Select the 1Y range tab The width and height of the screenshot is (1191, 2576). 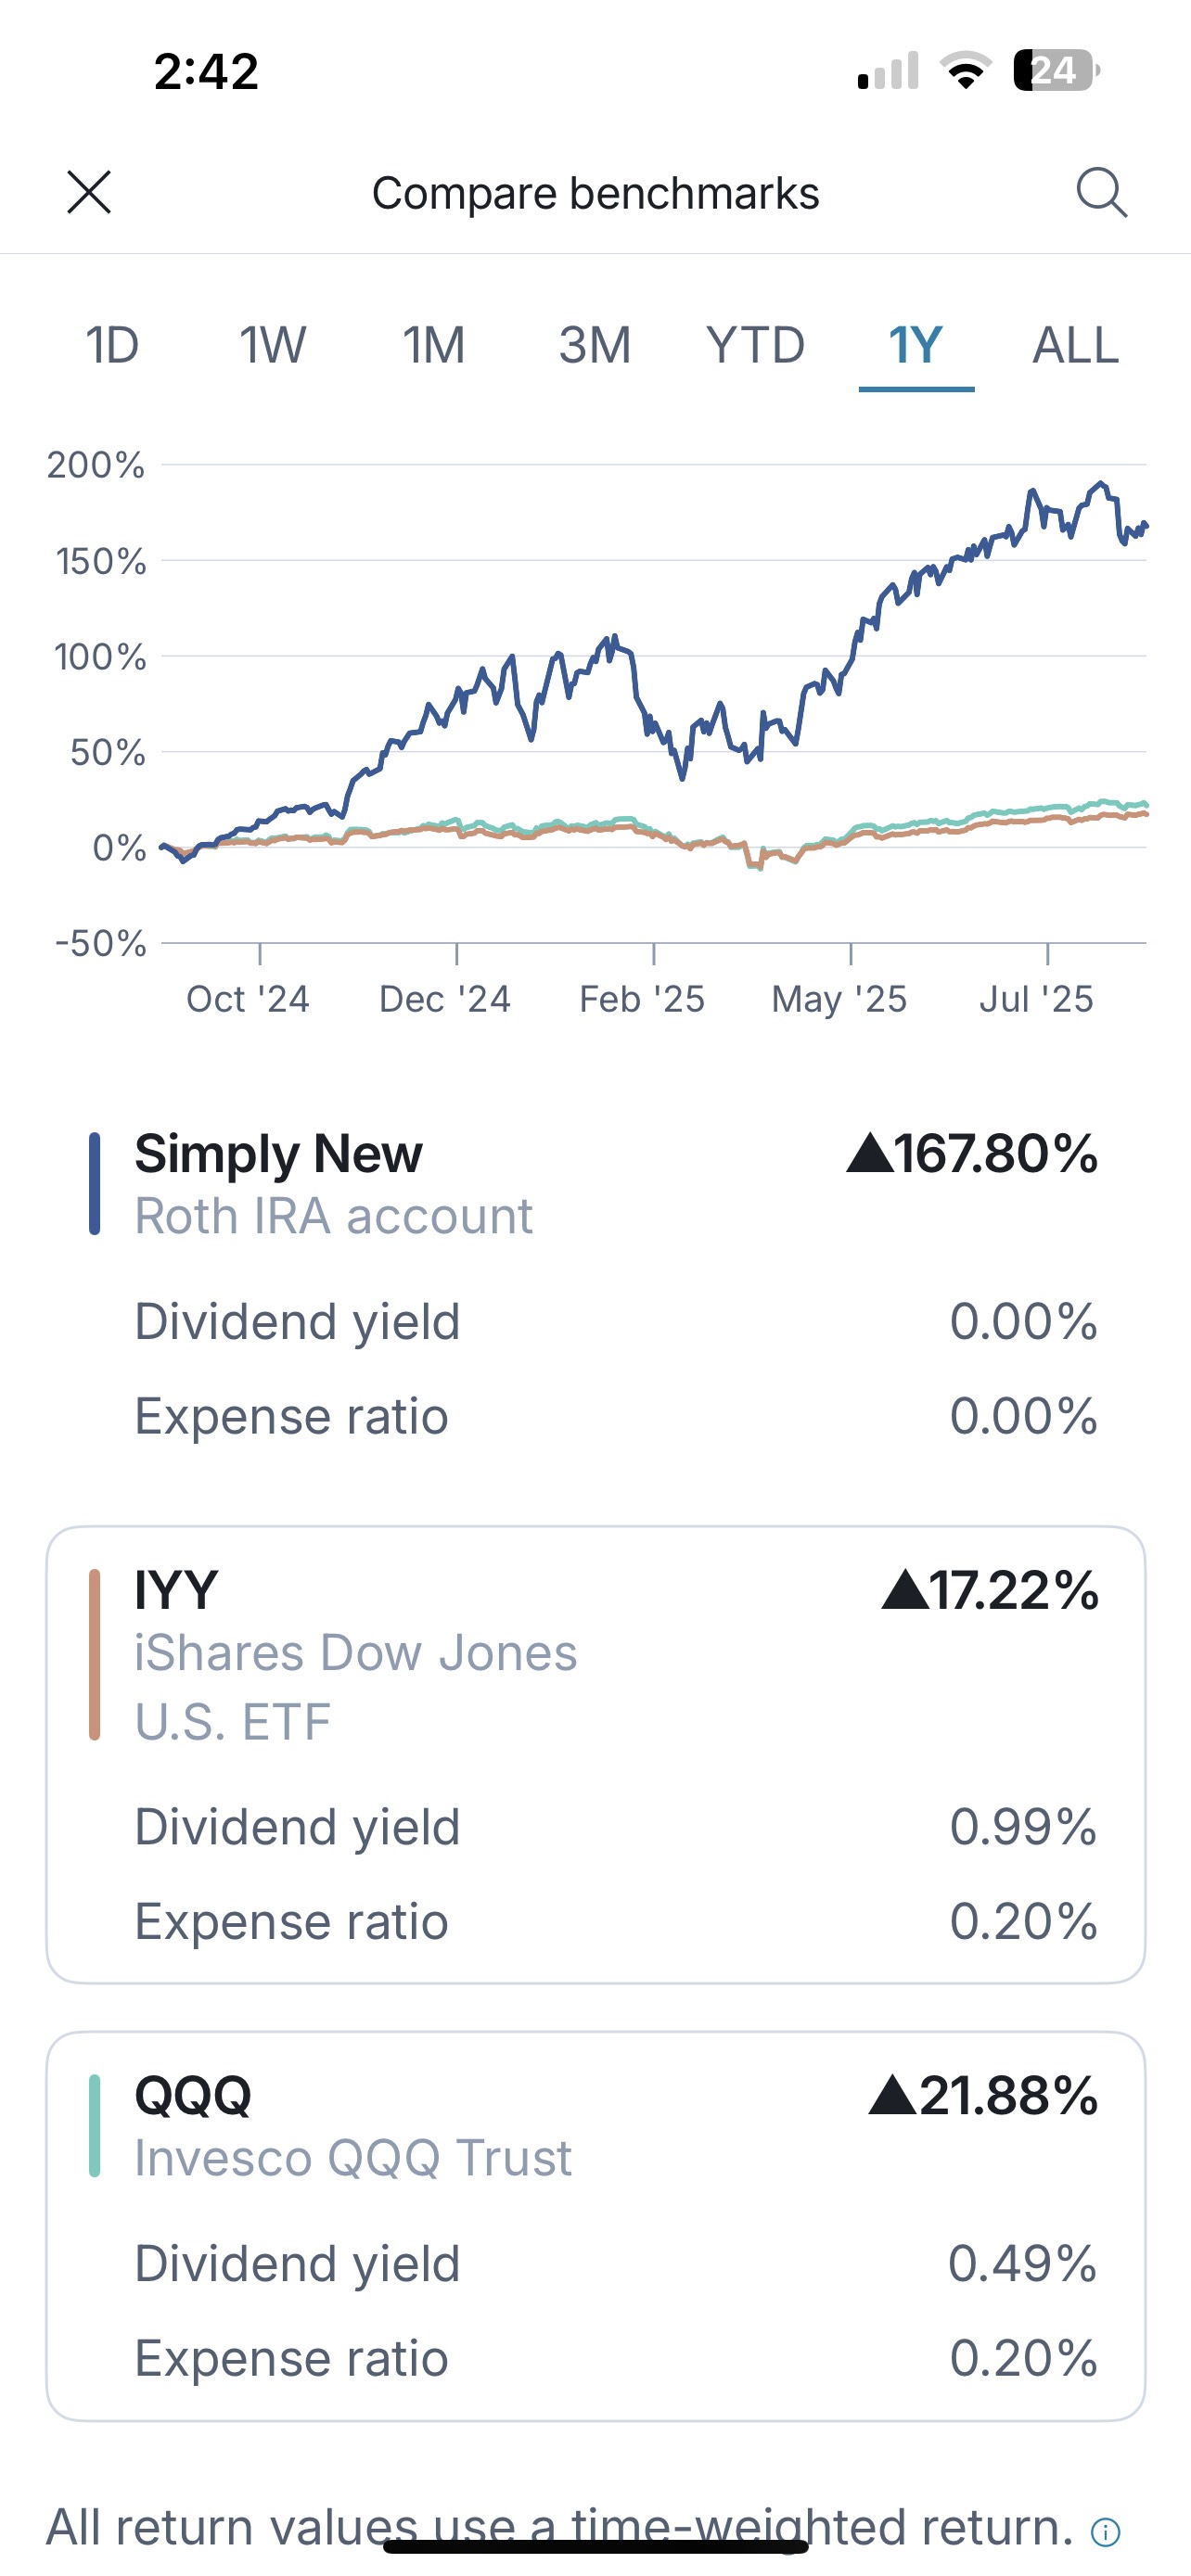[915, 346]
